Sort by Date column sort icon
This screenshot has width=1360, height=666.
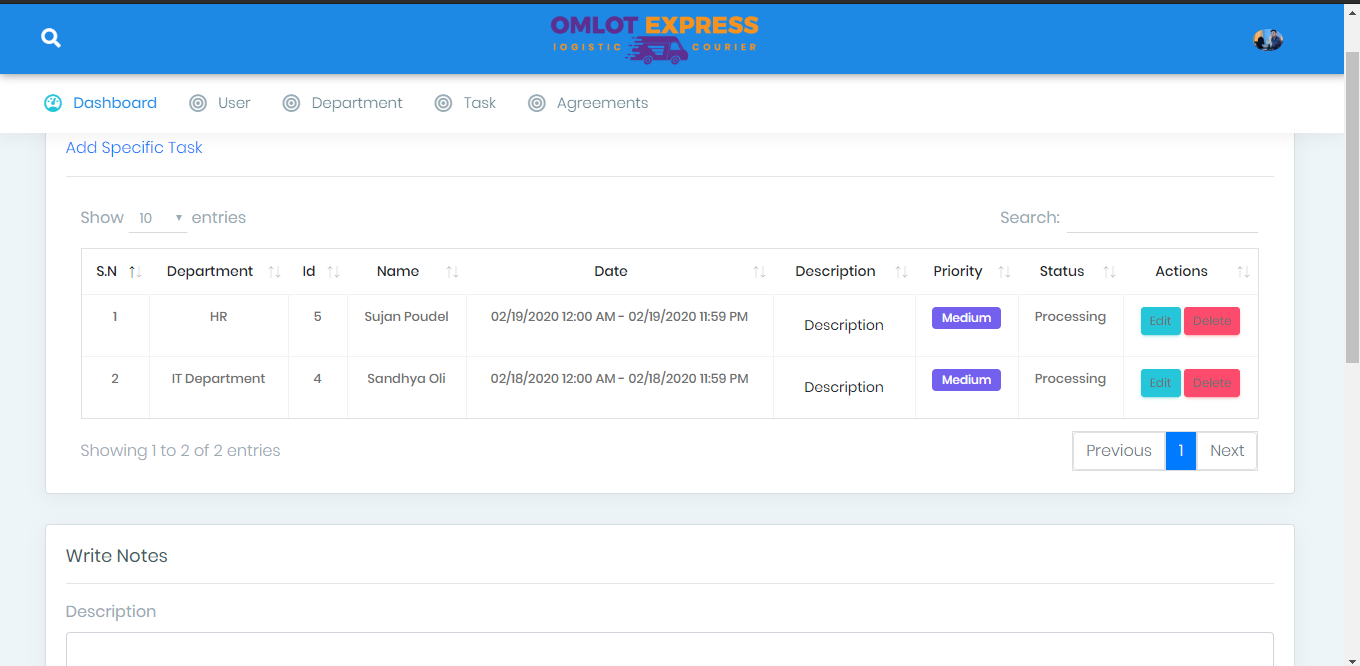click(759, 272)
